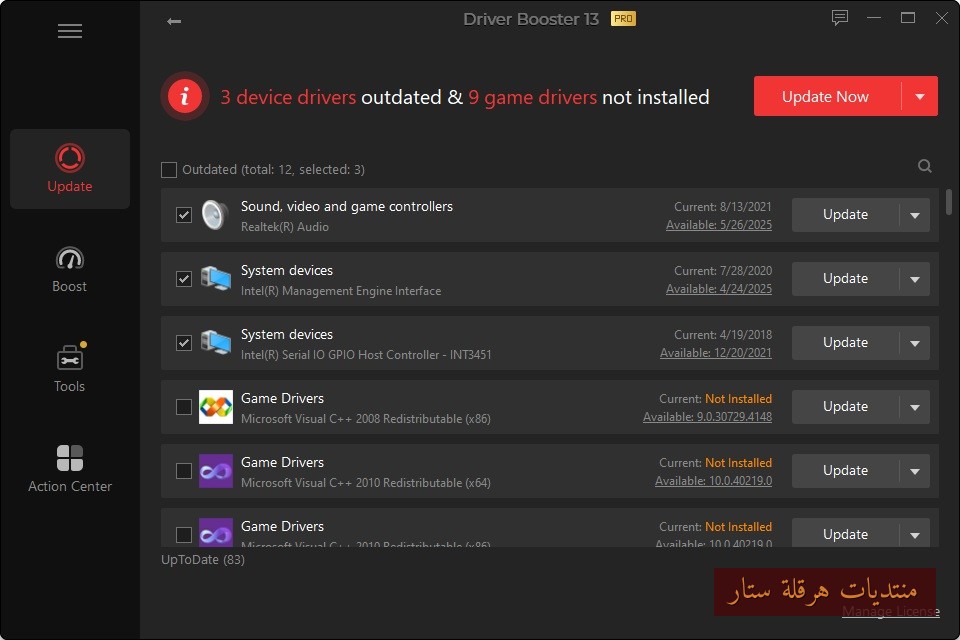Image resolution: width=960 pixels, height=640 pixels.
Task: Uncheck Intel Serial IO GPIO Host Controller
Action: click(x=184, y=343)
